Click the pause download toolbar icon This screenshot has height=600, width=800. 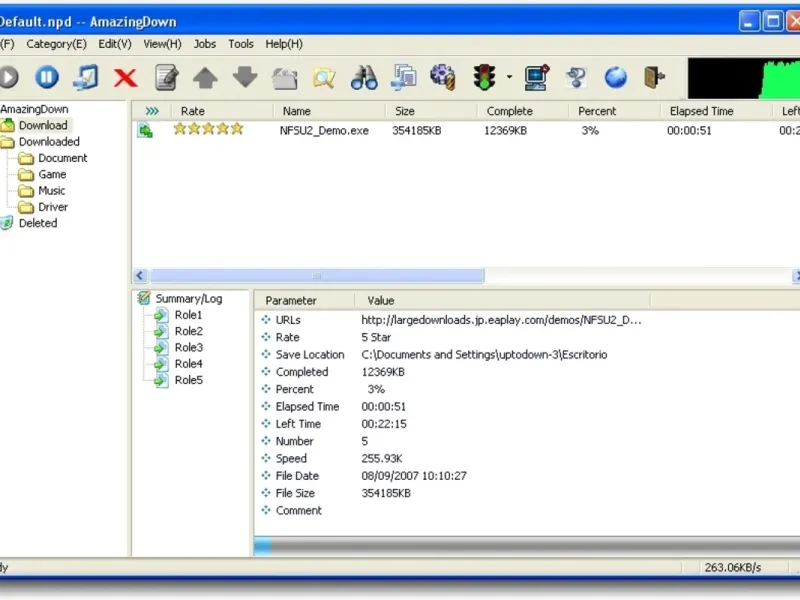[47, 78]
